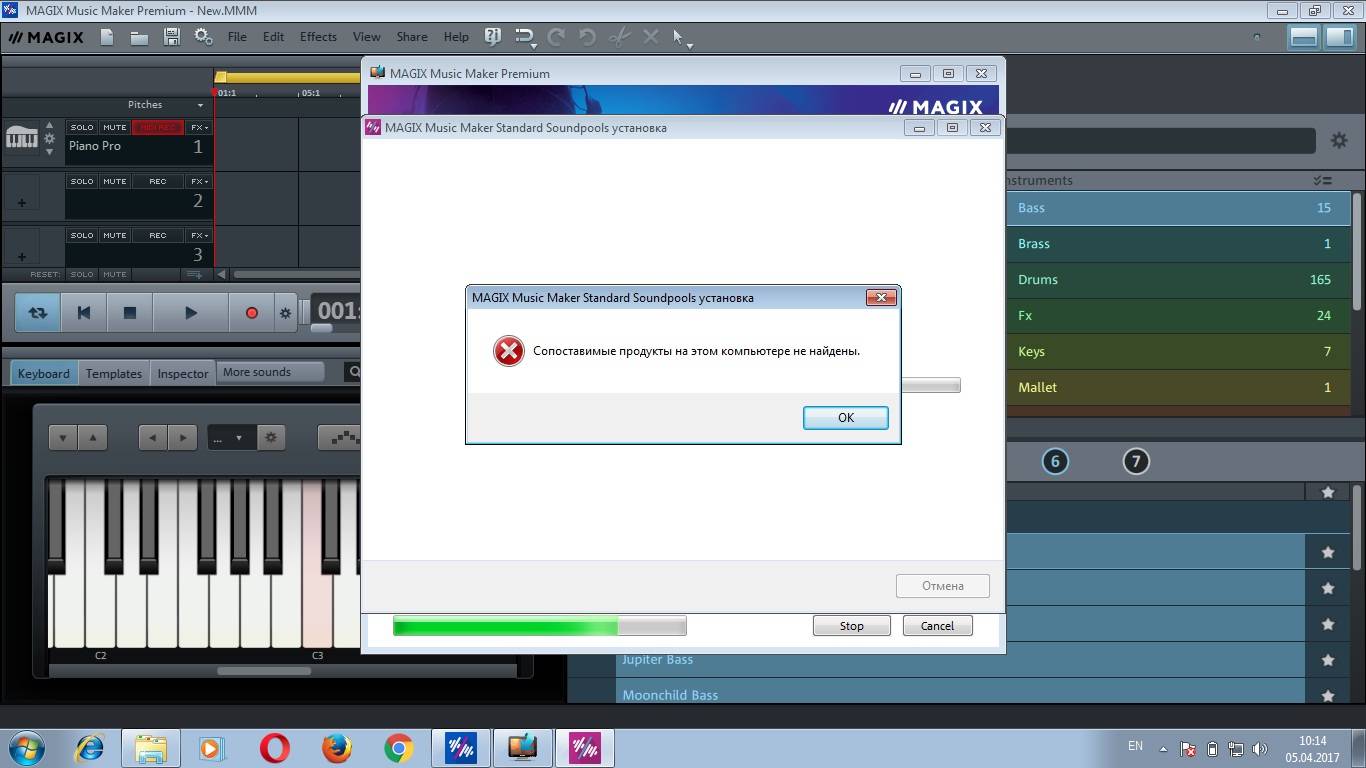Open Opera browser from the taskbar
This screenshot has width=1366, height=768.
click(274, 748)
